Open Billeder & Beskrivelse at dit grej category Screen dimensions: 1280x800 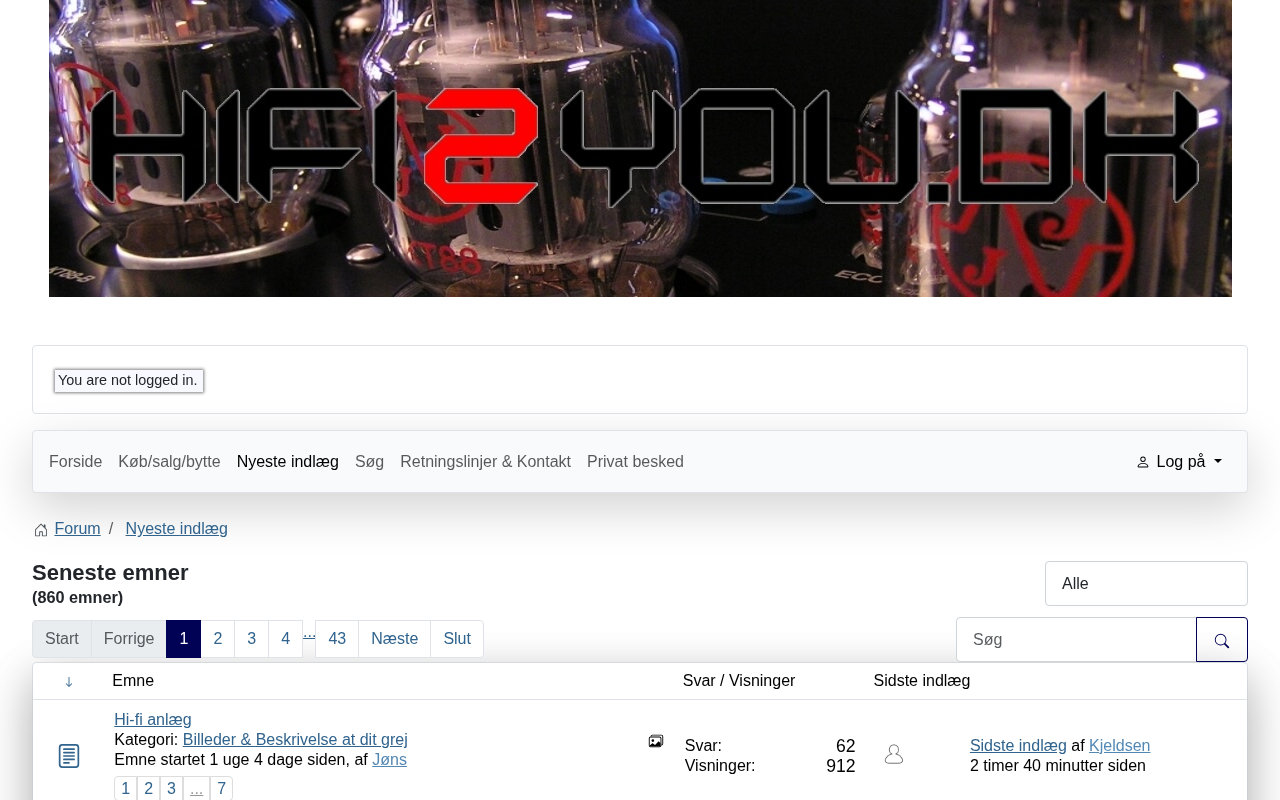pos(295,740)
